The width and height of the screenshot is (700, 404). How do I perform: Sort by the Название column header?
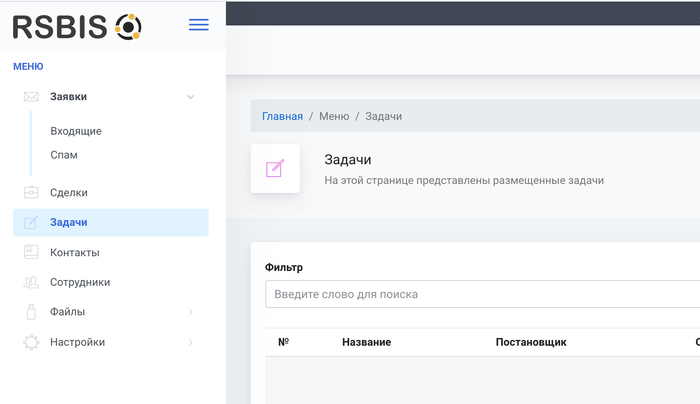(366, 342)
